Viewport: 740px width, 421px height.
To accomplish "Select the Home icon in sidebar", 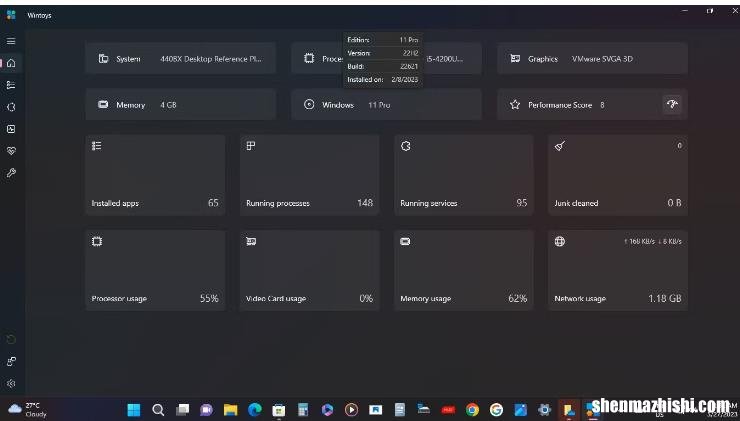I will (11, 63).
